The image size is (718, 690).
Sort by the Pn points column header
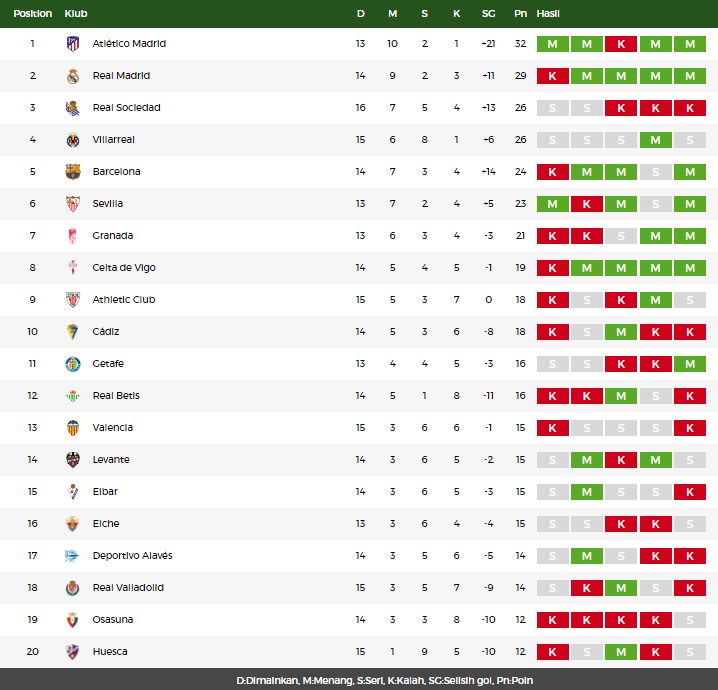pos(520,14)
